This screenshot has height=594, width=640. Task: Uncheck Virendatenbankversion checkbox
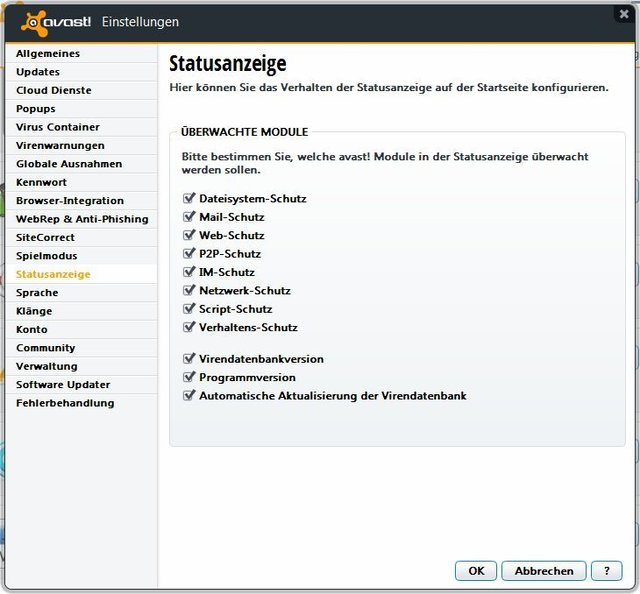189,359
